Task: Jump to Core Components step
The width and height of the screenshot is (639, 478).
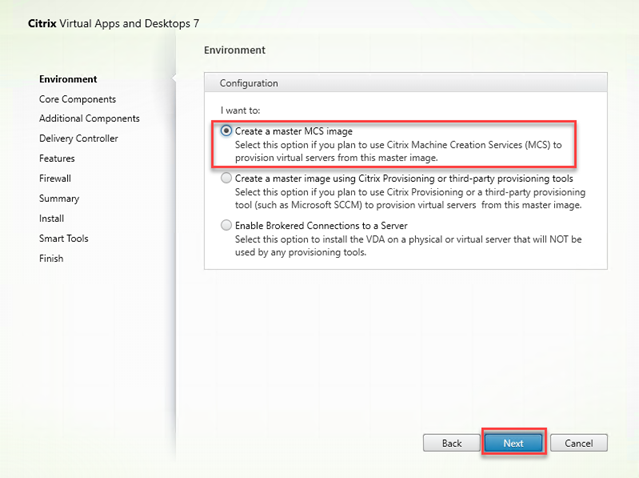Action: (77, 99)
